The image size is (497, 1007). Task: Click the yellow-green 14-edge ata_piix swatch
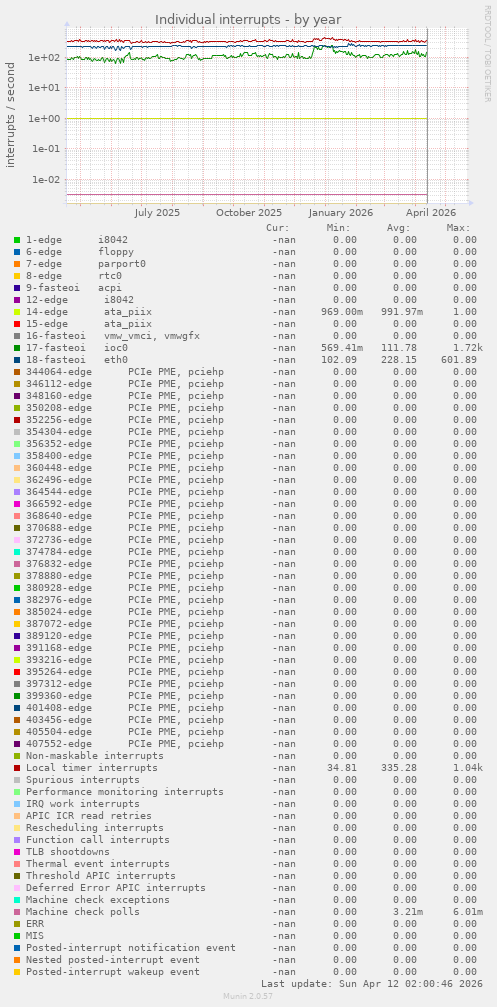click(x=17, y=311)
